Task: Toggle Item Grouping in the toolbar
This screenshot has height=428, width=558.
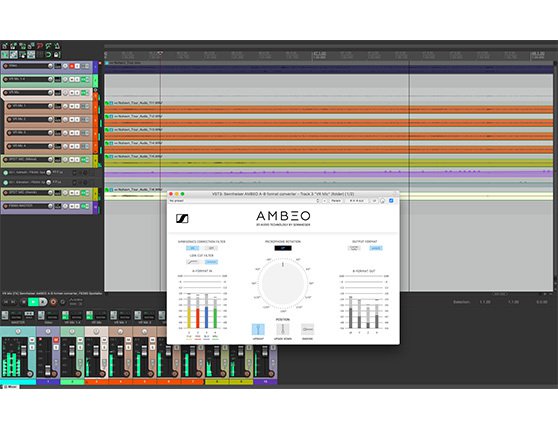Action: (14, 54)
